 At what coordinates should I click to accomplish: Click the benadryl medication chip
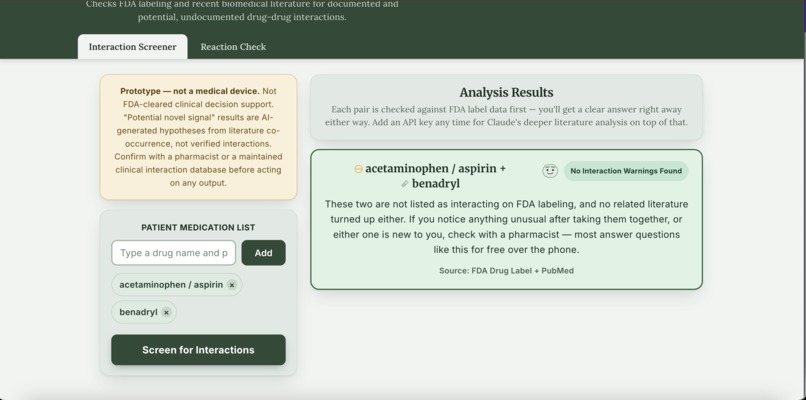144,312
